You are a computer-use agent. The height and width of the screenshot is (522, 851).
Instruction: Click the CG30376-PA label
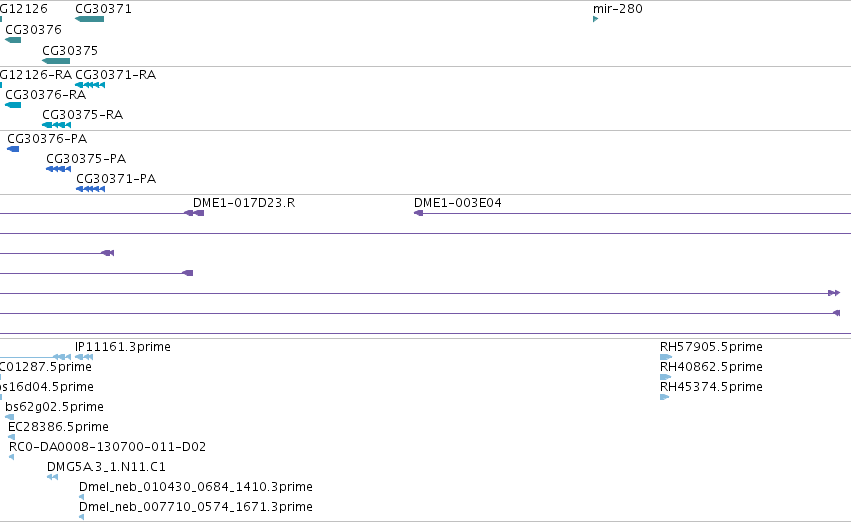click(47, 138)
